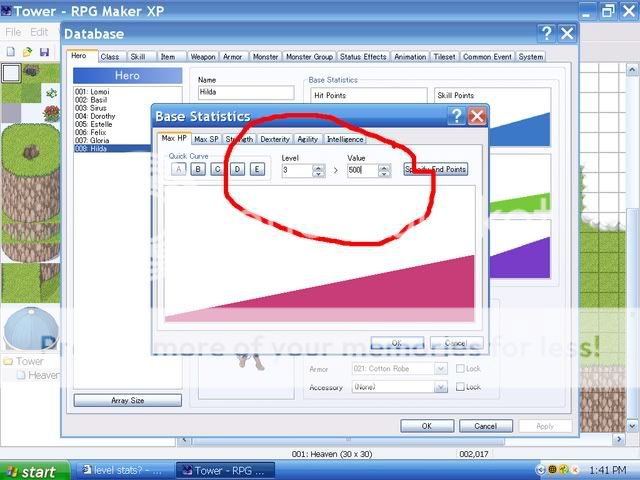The image size is (640, 480).
Task: Click the Database Cancel button
Action: coord(485,426)
